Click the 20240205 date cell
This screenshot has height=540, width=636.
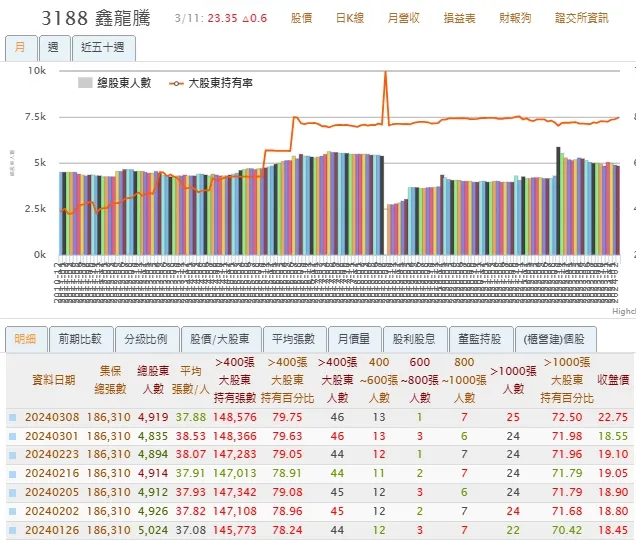pyautogui.click(x=52, y=493)
